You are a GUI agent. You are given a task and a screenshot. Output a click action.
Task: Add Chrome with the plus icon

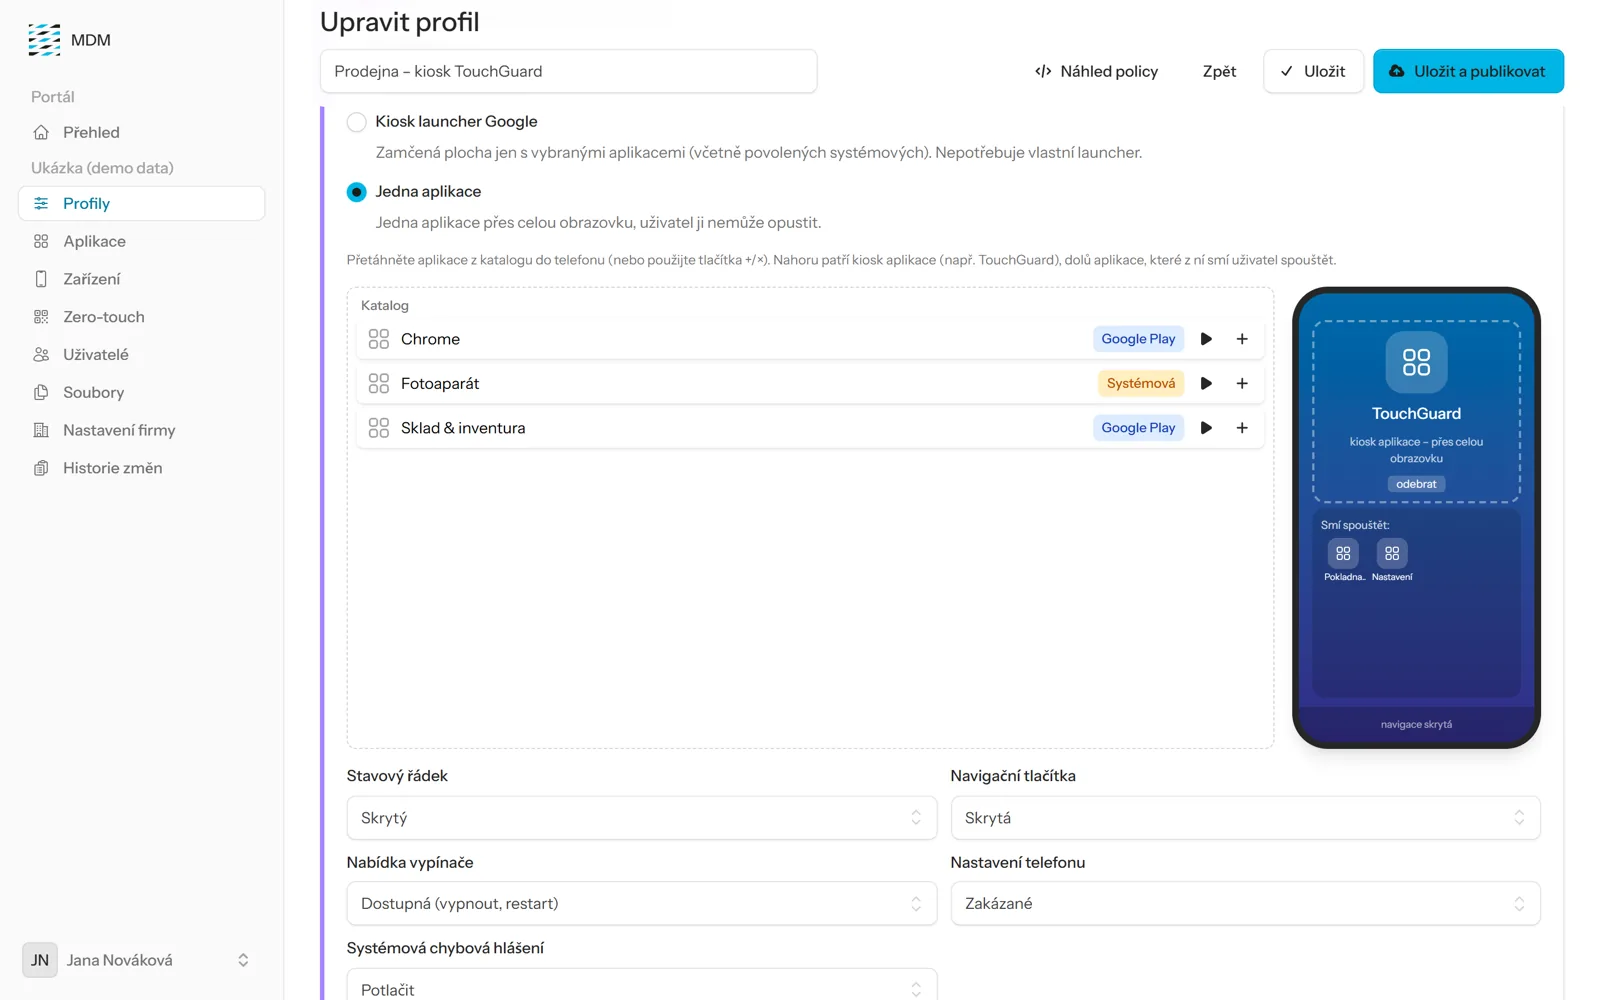coord(1242,339)
